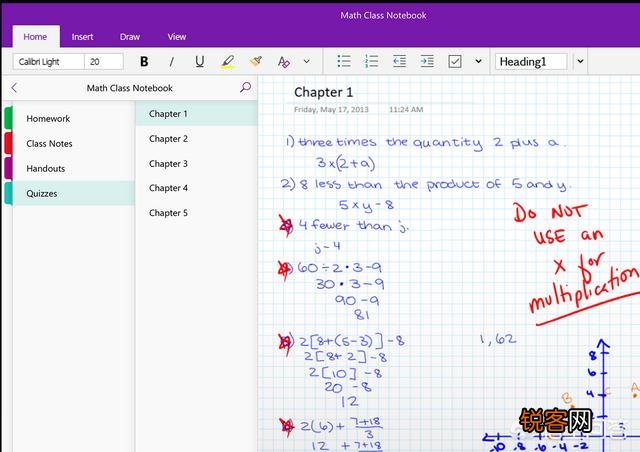Click the Heading1 style box

pyautogui.click(x=531, y=62)
